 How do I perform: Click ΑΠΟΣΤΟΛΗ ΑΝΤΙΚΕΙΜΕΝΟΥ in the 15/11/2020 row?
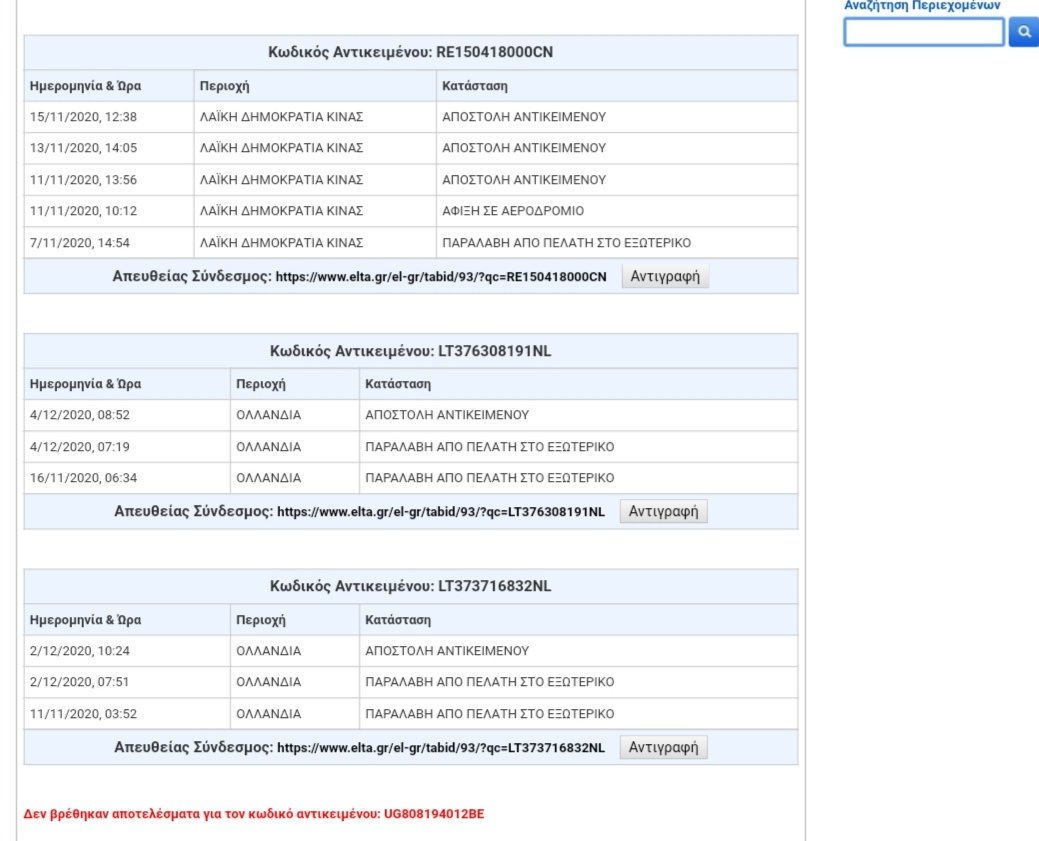524,117
